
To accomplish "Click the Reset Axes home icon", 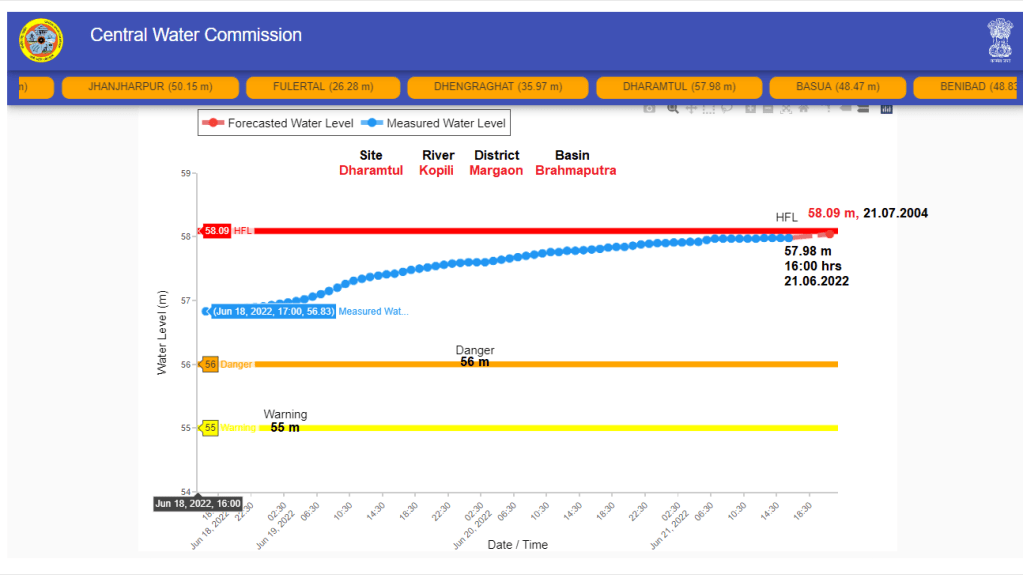I will click(804, 108).
